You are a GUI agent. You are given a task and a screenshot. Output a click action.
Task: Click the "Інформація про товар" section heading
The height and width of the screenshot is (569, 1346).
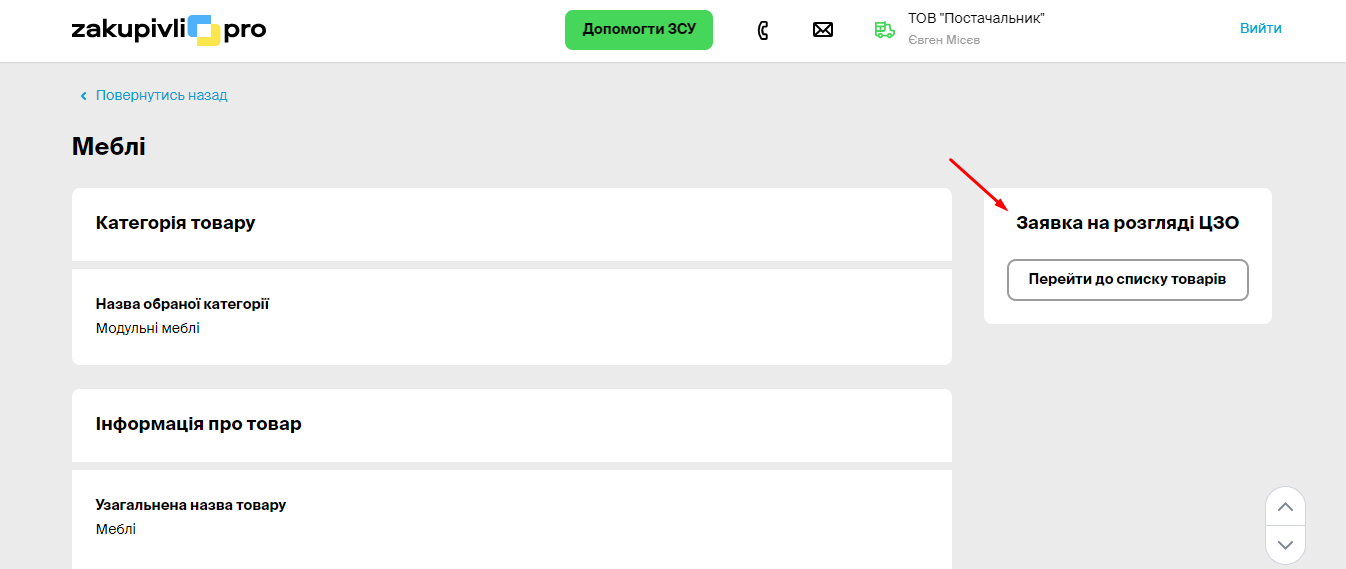pyautogui.click(x=198, y=423)
